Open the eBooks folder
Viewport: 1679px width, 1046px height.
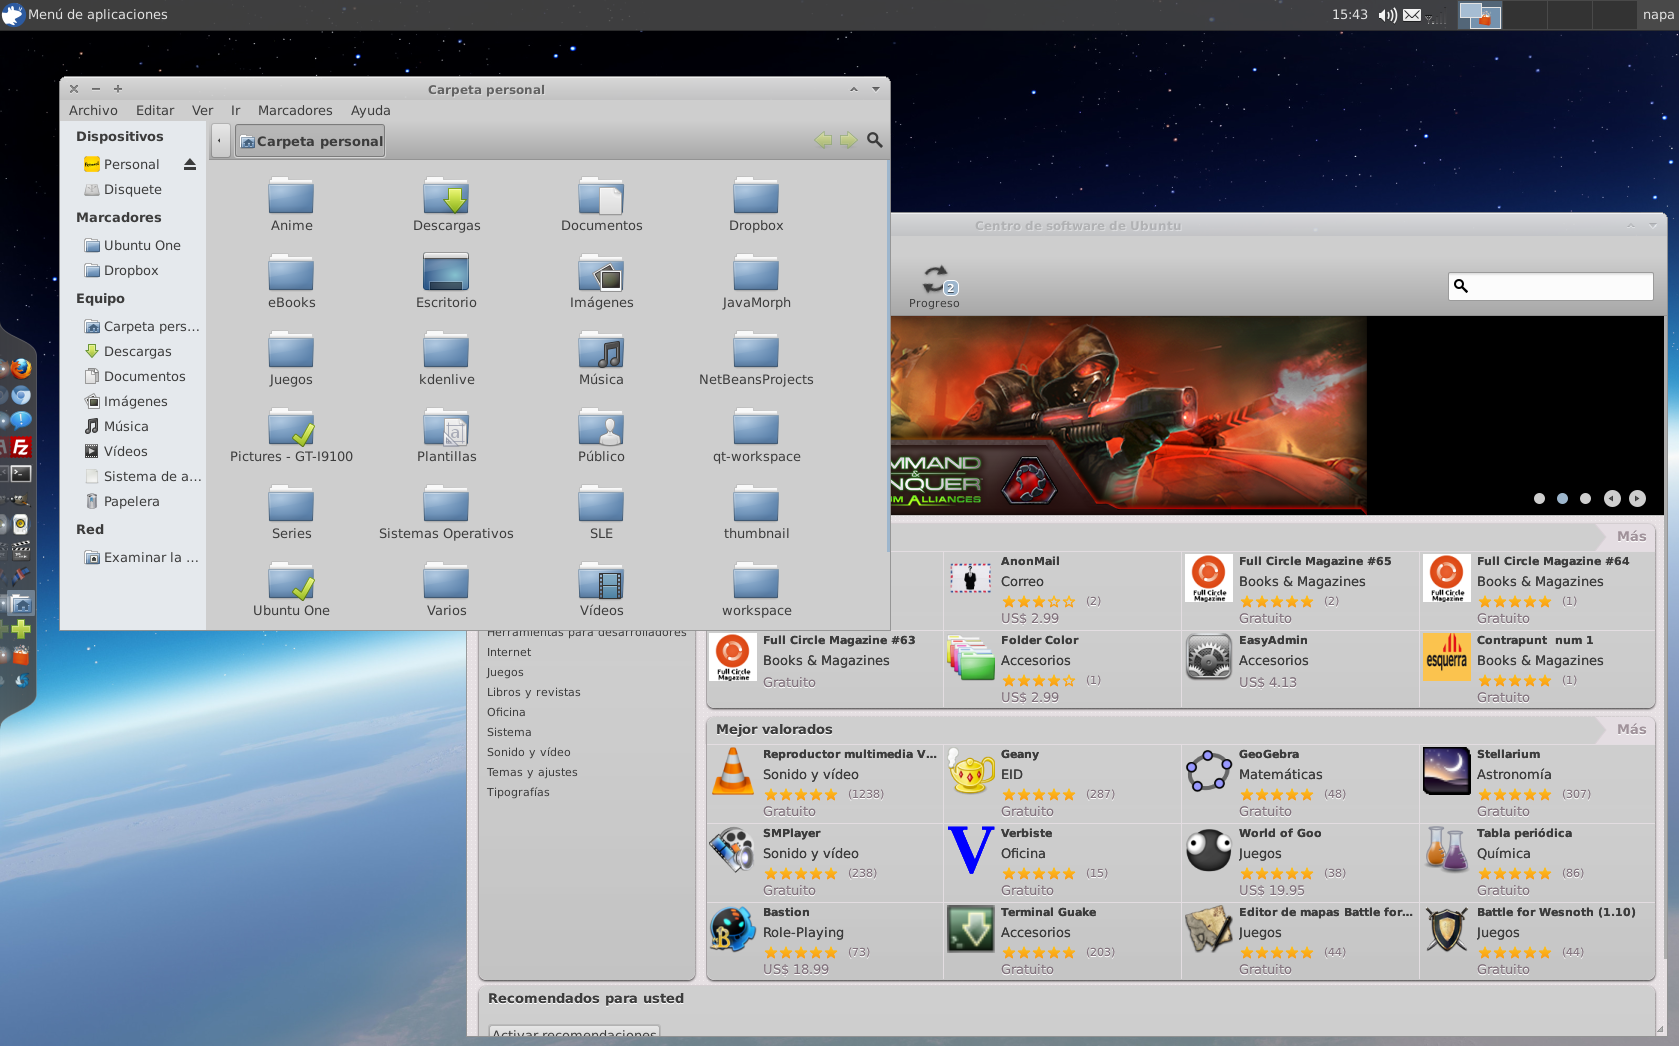click(291, 281)
